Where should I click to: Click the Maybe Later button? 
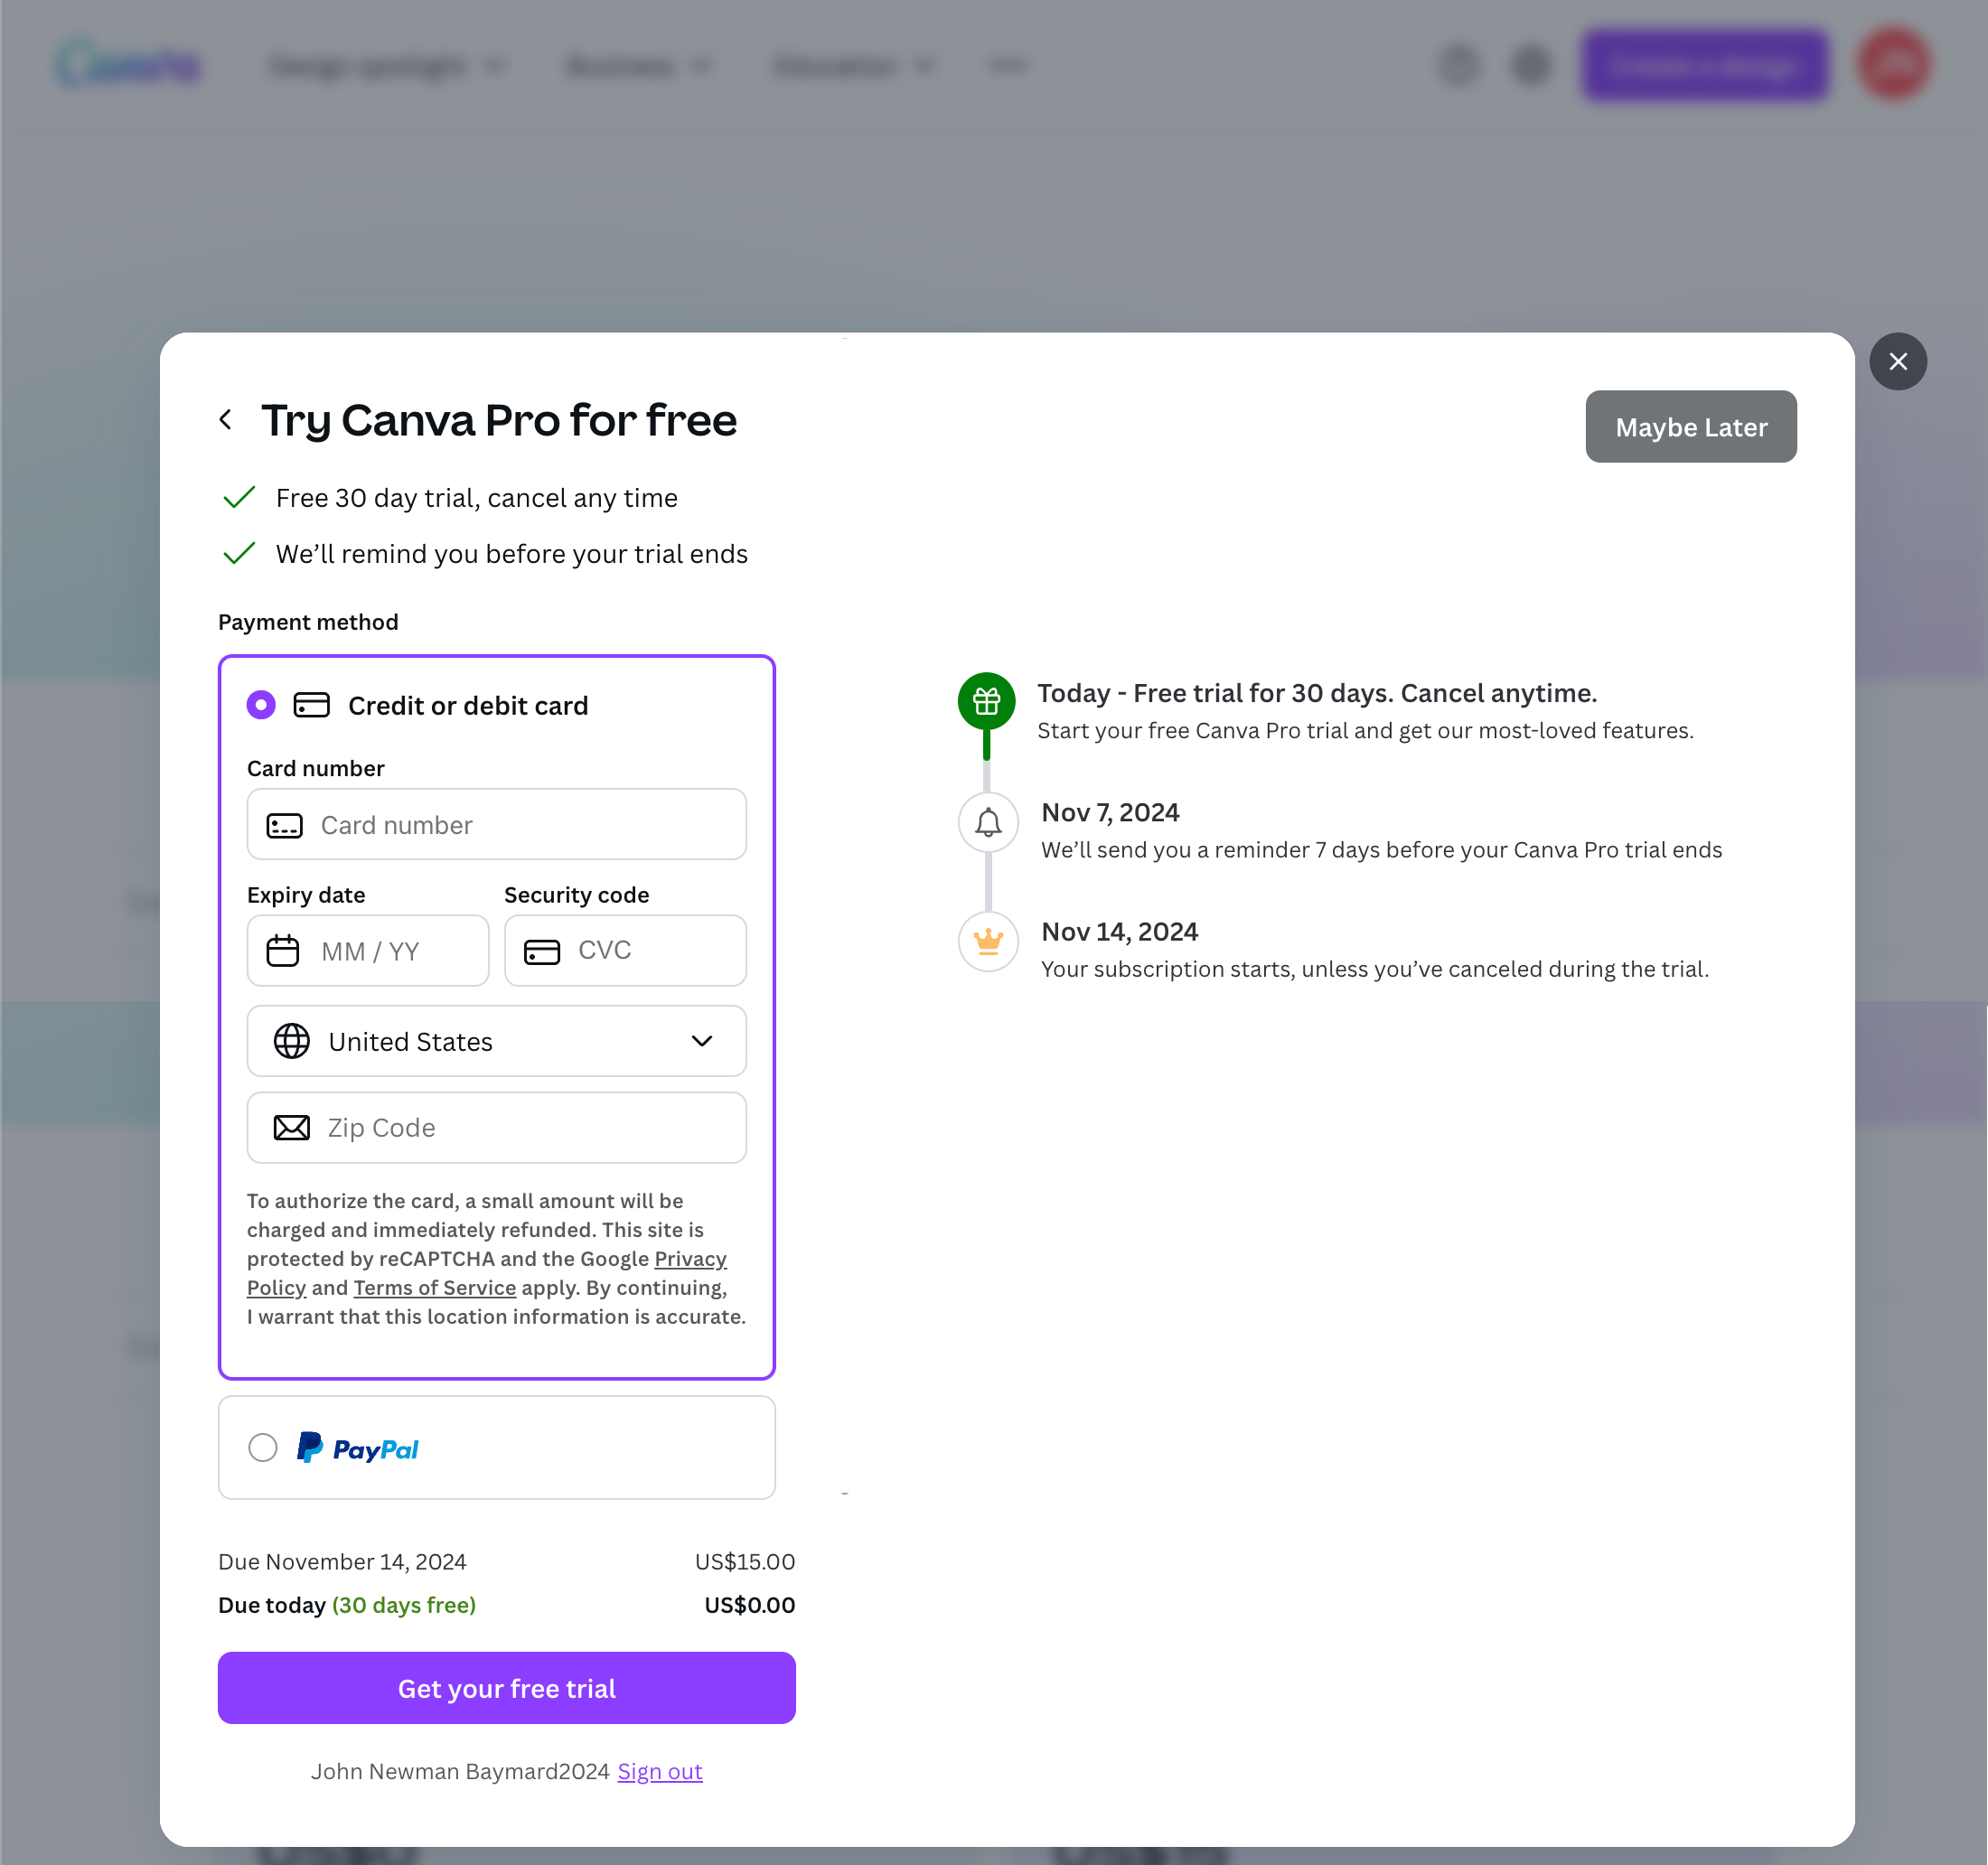tap(1690, 426)
